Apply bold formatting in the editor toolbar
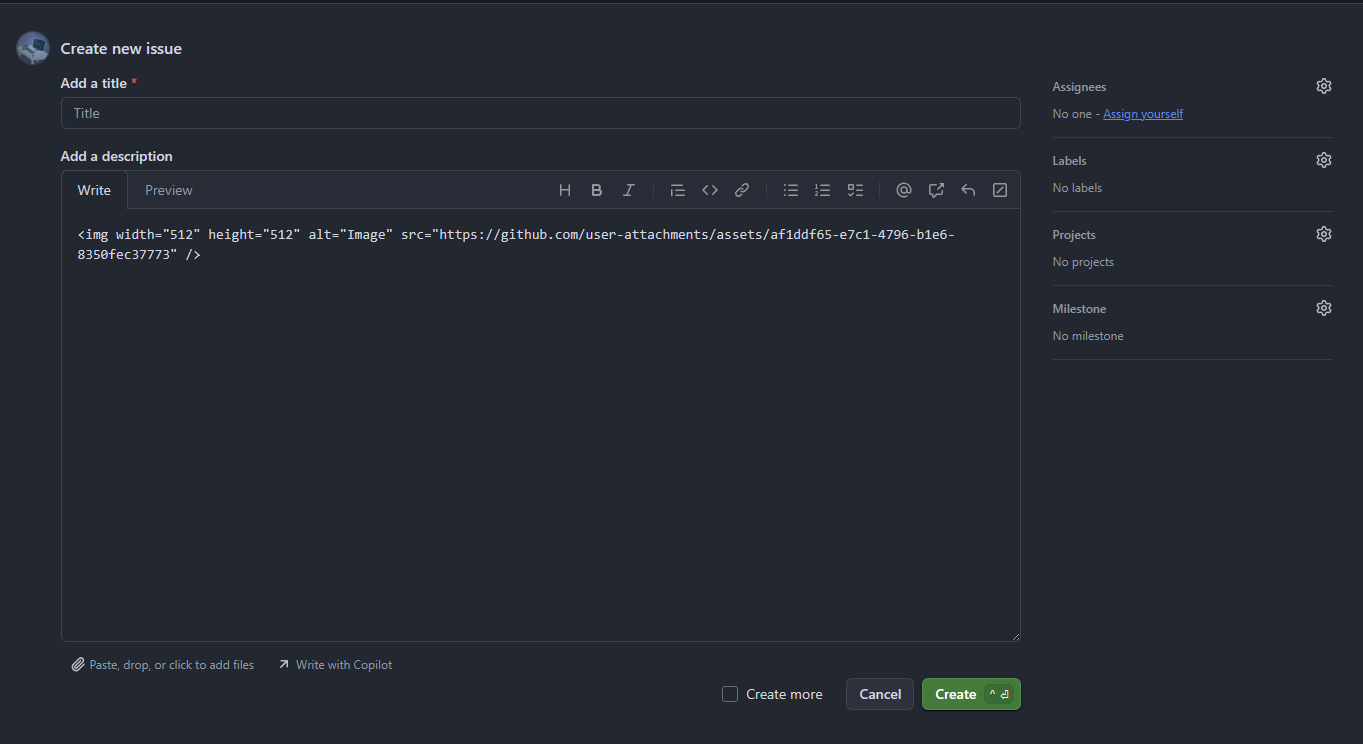The image size is (1363, 744). (x=597, y=190)
